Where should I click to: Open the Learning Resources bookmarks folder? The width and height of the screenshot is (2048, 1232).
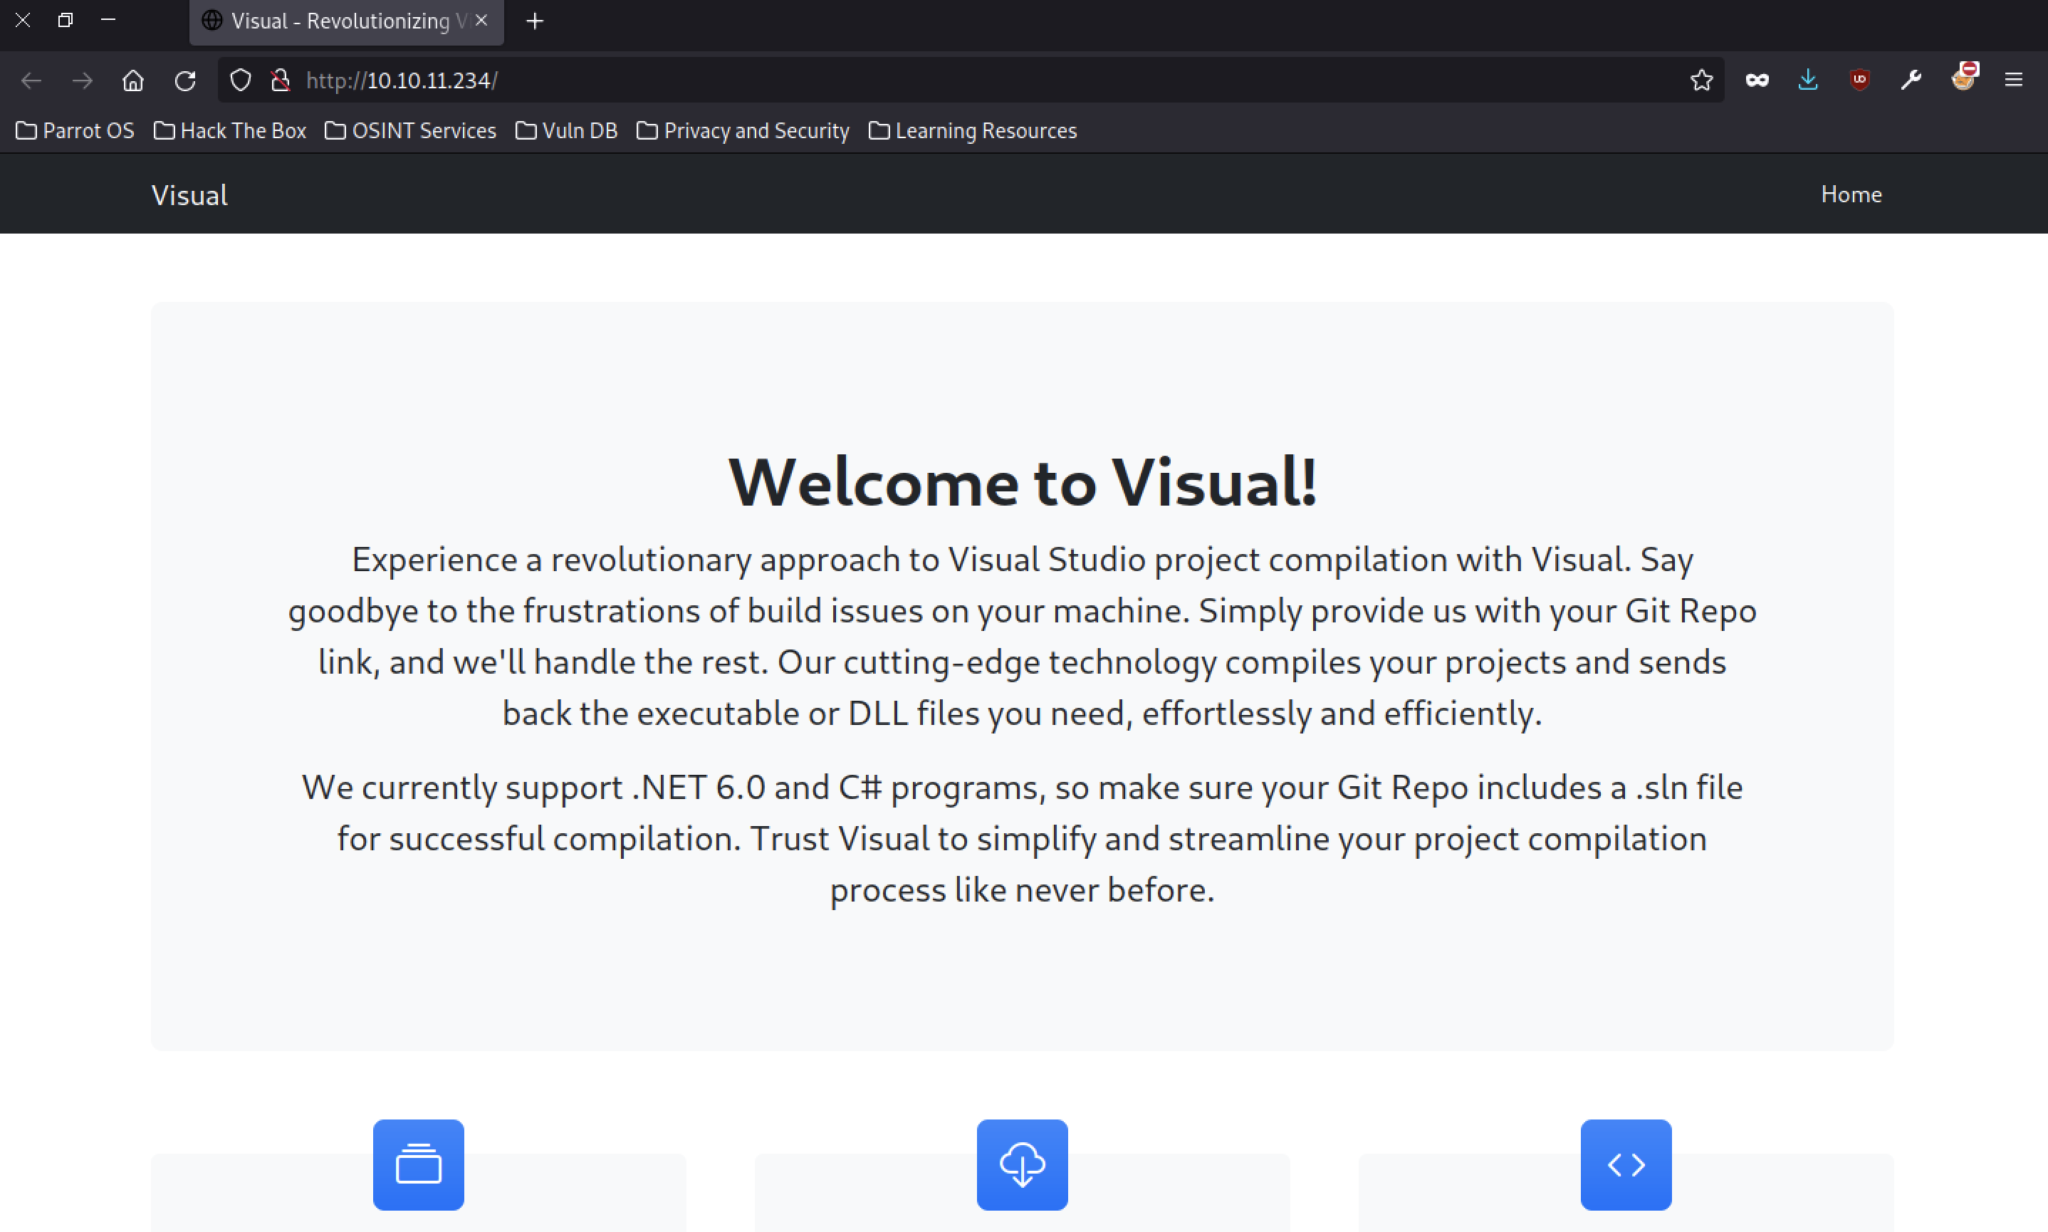click(x=973, y=131)
